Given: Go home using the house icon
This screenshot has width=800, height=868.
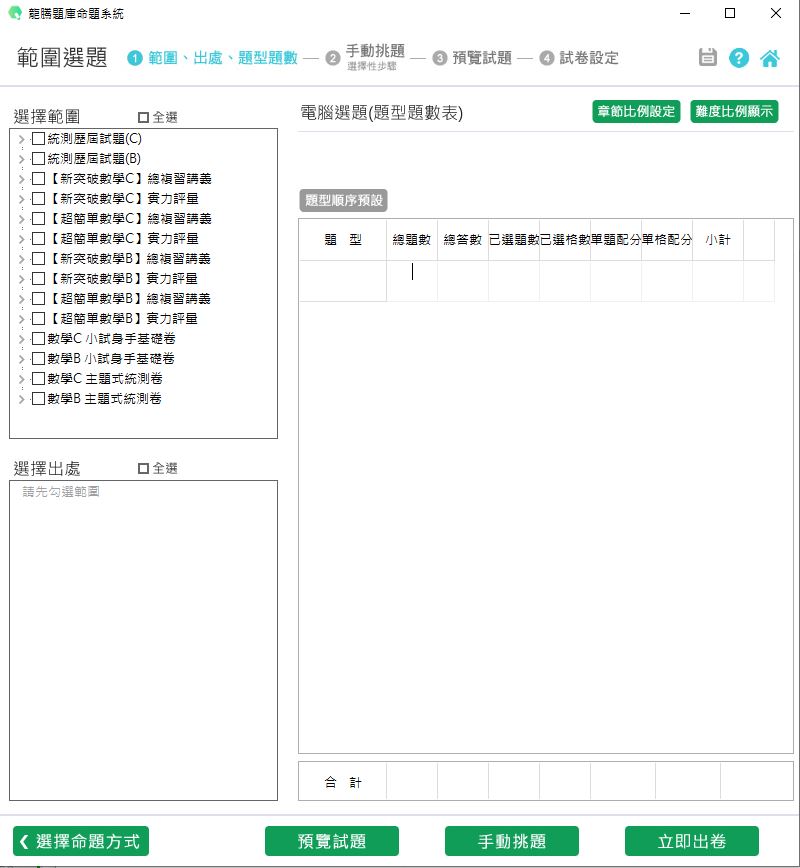Looking at the screenshot, I should (770, 58).
